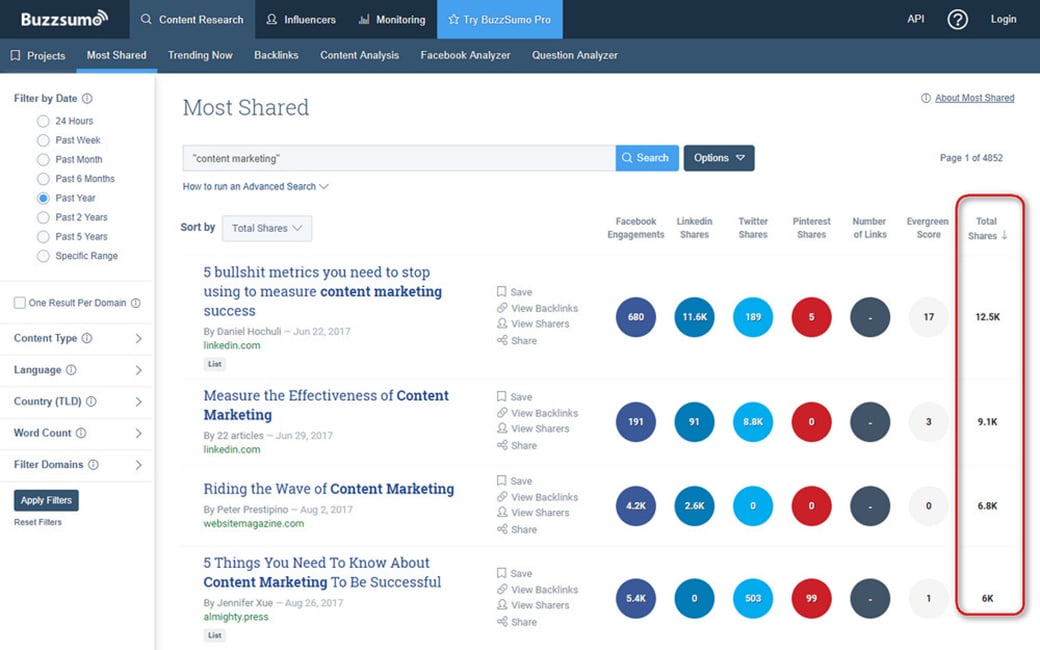Open the Influencers top menu tab
1040x650 pixels.
[x=300, y=19]
